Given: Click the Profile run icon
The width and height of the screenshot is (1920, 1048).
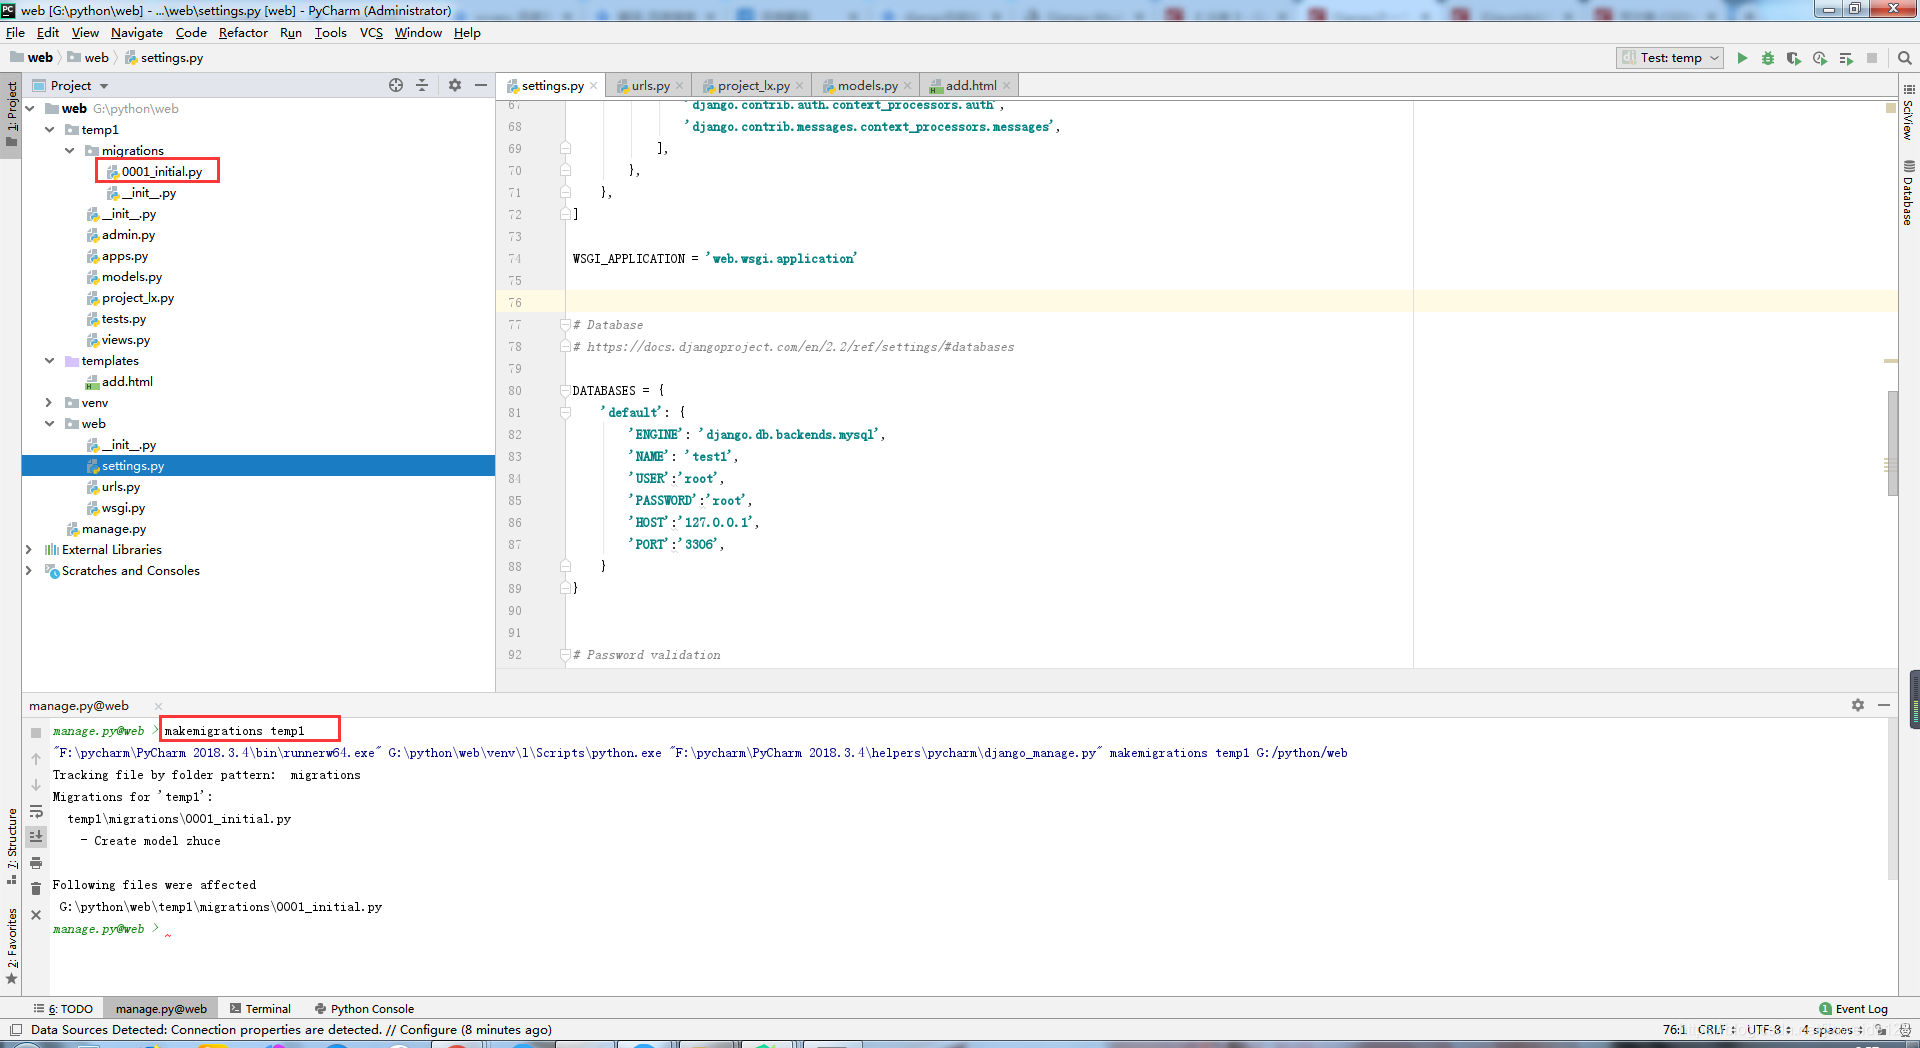Looking at the screenshot, I should click(x=1820, y=58).
